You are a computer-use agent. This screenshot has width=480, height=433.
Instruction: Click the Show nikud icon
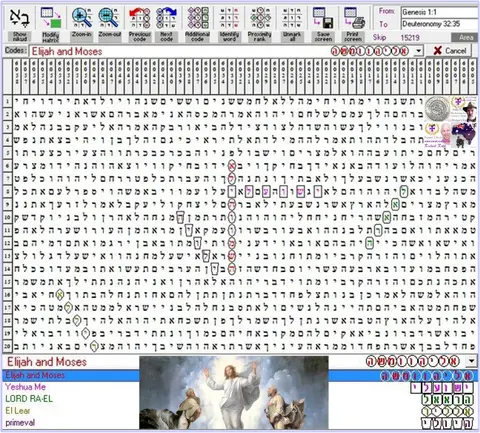[x=20, y=17]
